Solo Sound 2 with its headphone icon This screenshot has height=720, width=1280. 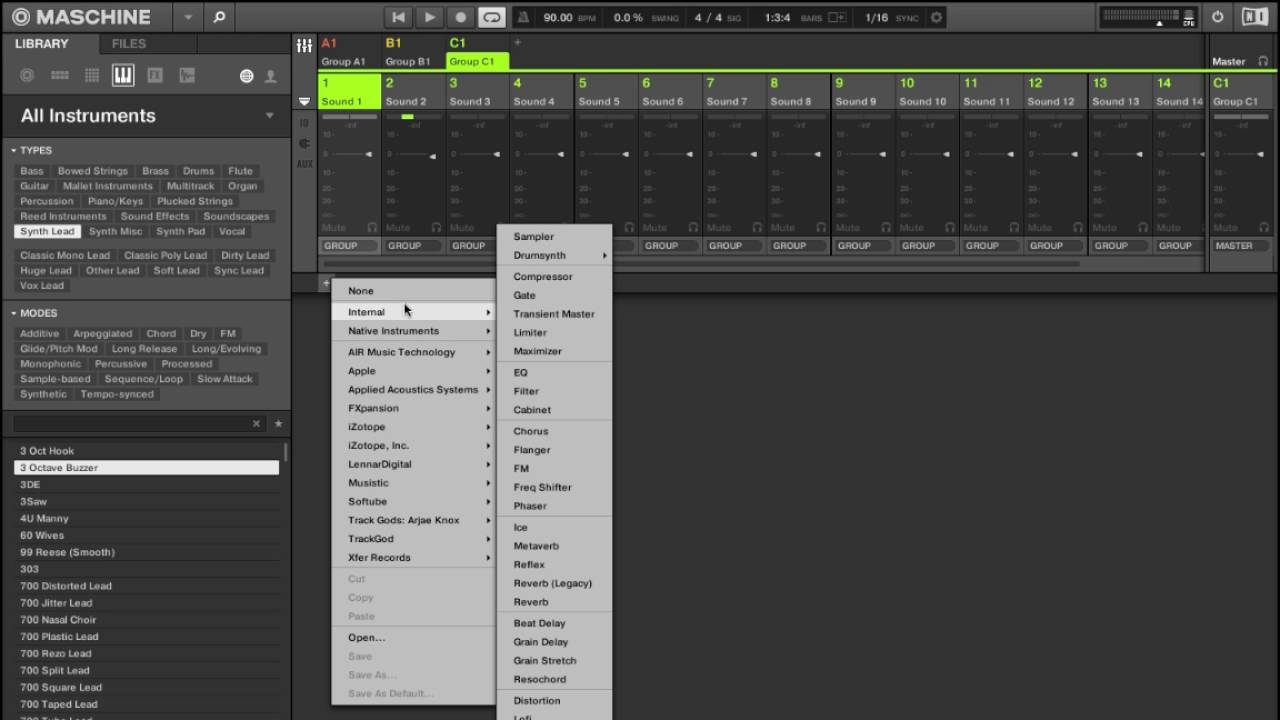(x=436, y=228)
